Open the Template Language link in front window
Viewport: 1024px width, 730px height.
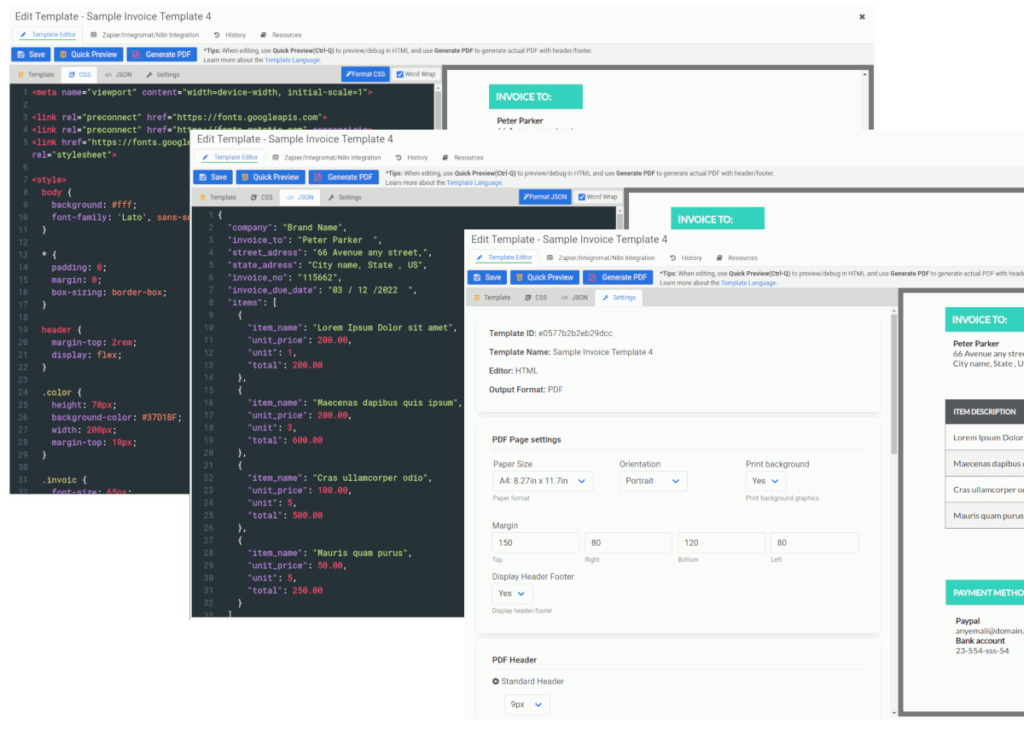click(x=748, y=283)
